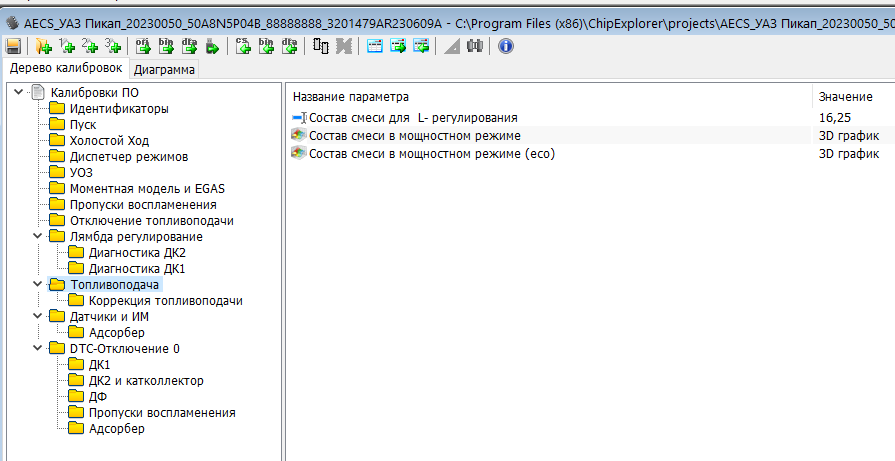Click the toolbar icon labeled 1 with plus
This screenshot has width=895, height=461.
click(x=67, y=46)
